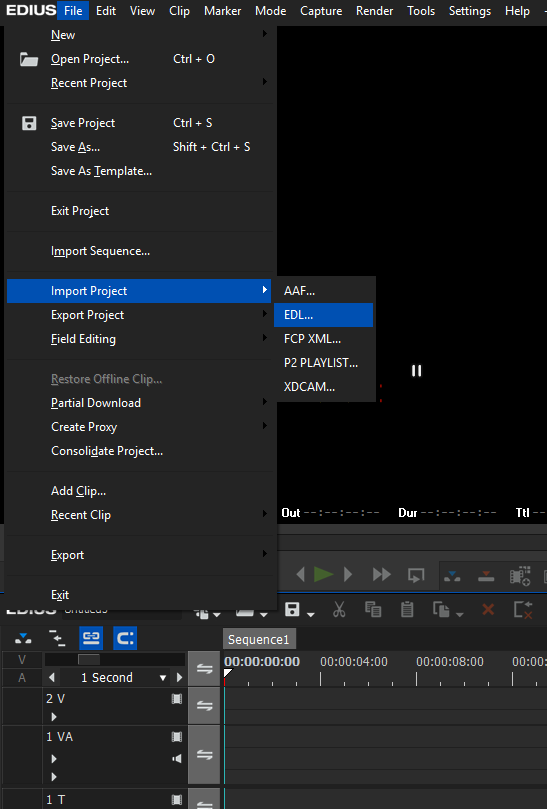Click the red Delete X icon
The image size is (547, 809).
488,610
